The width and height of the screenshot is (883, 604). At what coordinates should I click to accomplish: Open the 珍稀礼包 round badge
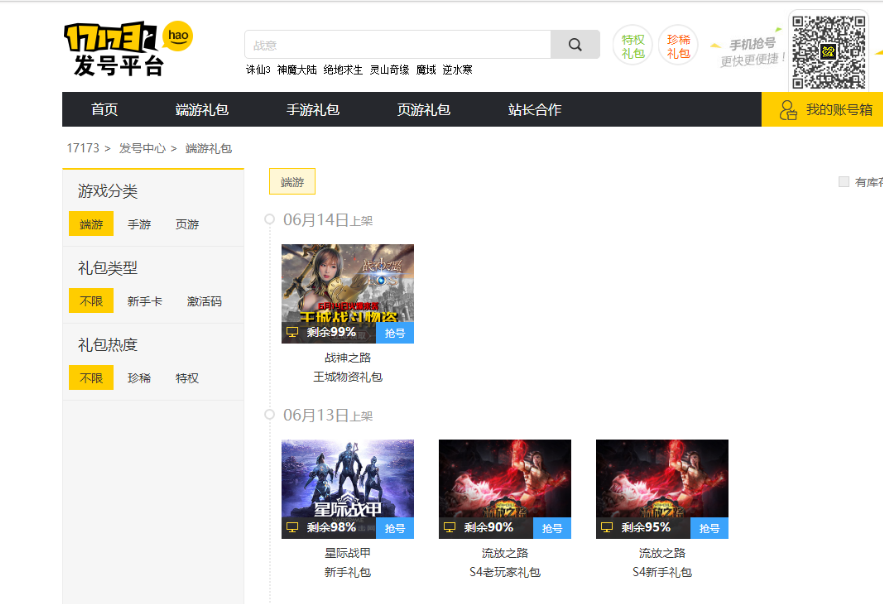pos(678,46)
